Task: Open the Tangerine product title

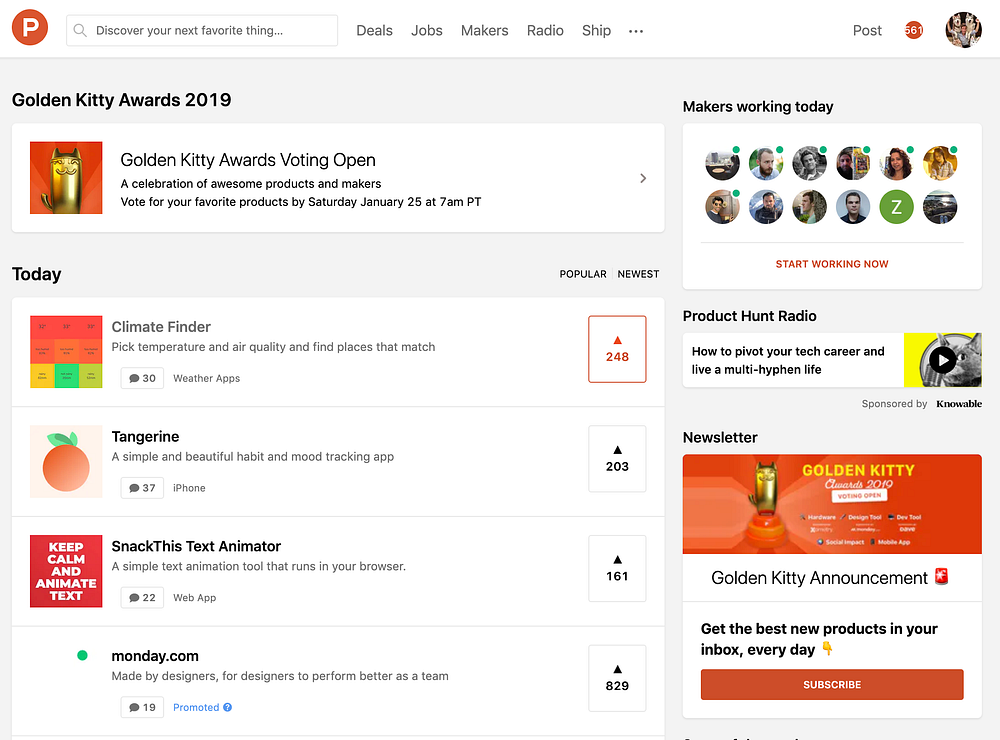Action: pyautogui.click(x=145, y=436)
